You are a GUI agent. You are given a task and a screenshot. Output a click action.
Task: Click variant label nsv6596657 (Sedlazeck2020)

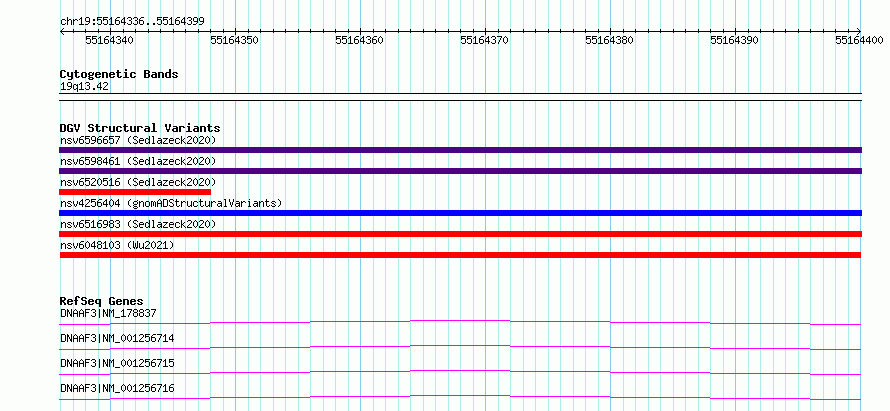coord(138,140)
